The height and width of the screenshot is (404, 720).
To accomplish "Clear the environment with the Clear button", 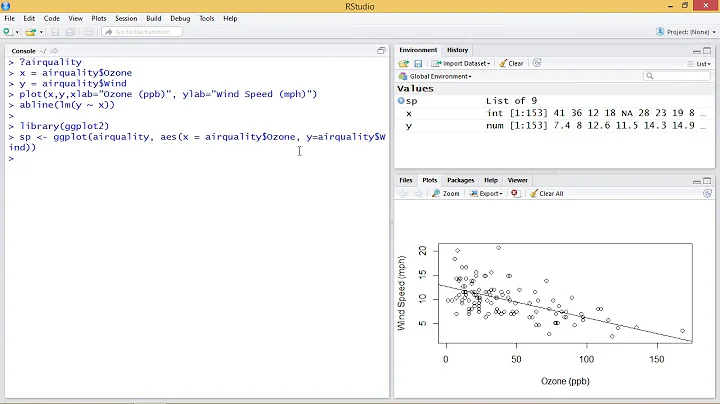I will click(x=511, y=63).
